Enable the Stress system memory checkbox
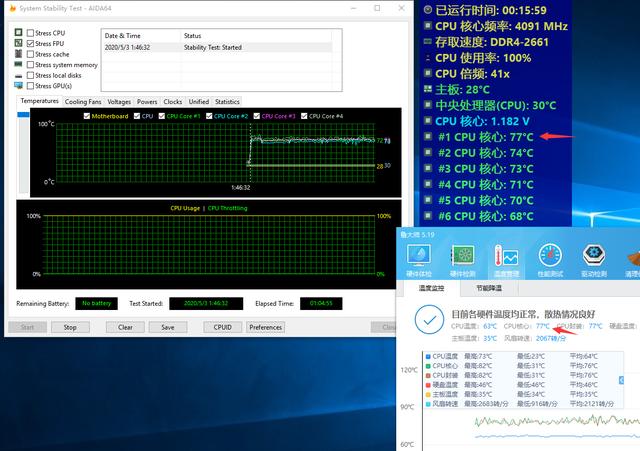 coord(30,64)
